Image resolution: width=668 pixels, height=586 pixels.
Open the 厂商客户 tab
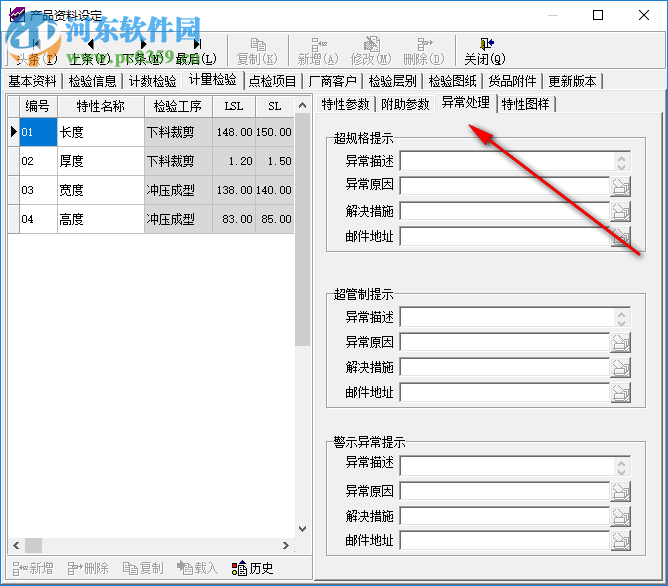333,81
